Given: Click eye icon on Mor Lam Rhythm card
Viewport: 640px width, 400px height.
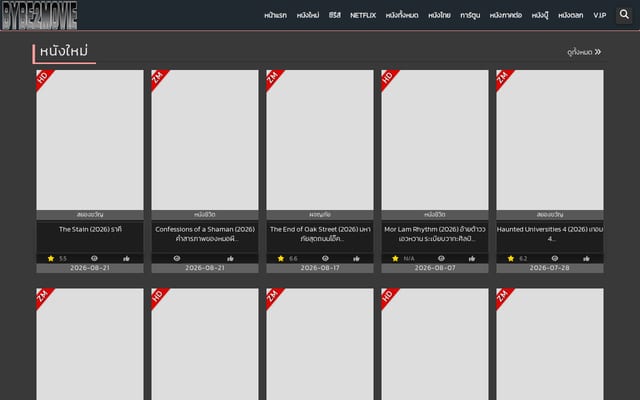Looking at the screenshot, I should 441,258.
